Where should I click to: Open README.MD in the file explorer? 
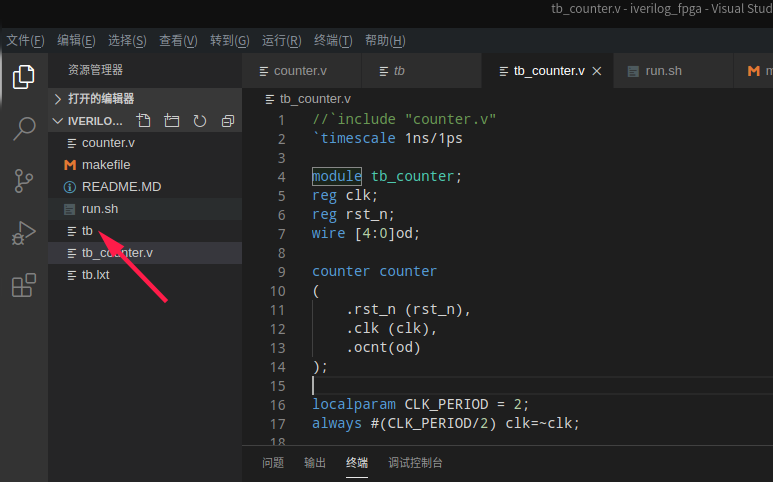[145, 187]
